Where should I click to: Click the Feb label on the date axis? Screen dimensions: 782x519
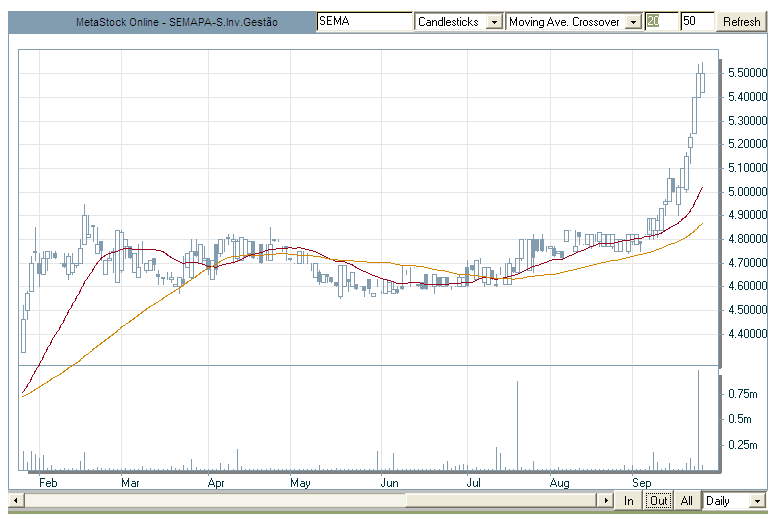[x=45, y=482]
